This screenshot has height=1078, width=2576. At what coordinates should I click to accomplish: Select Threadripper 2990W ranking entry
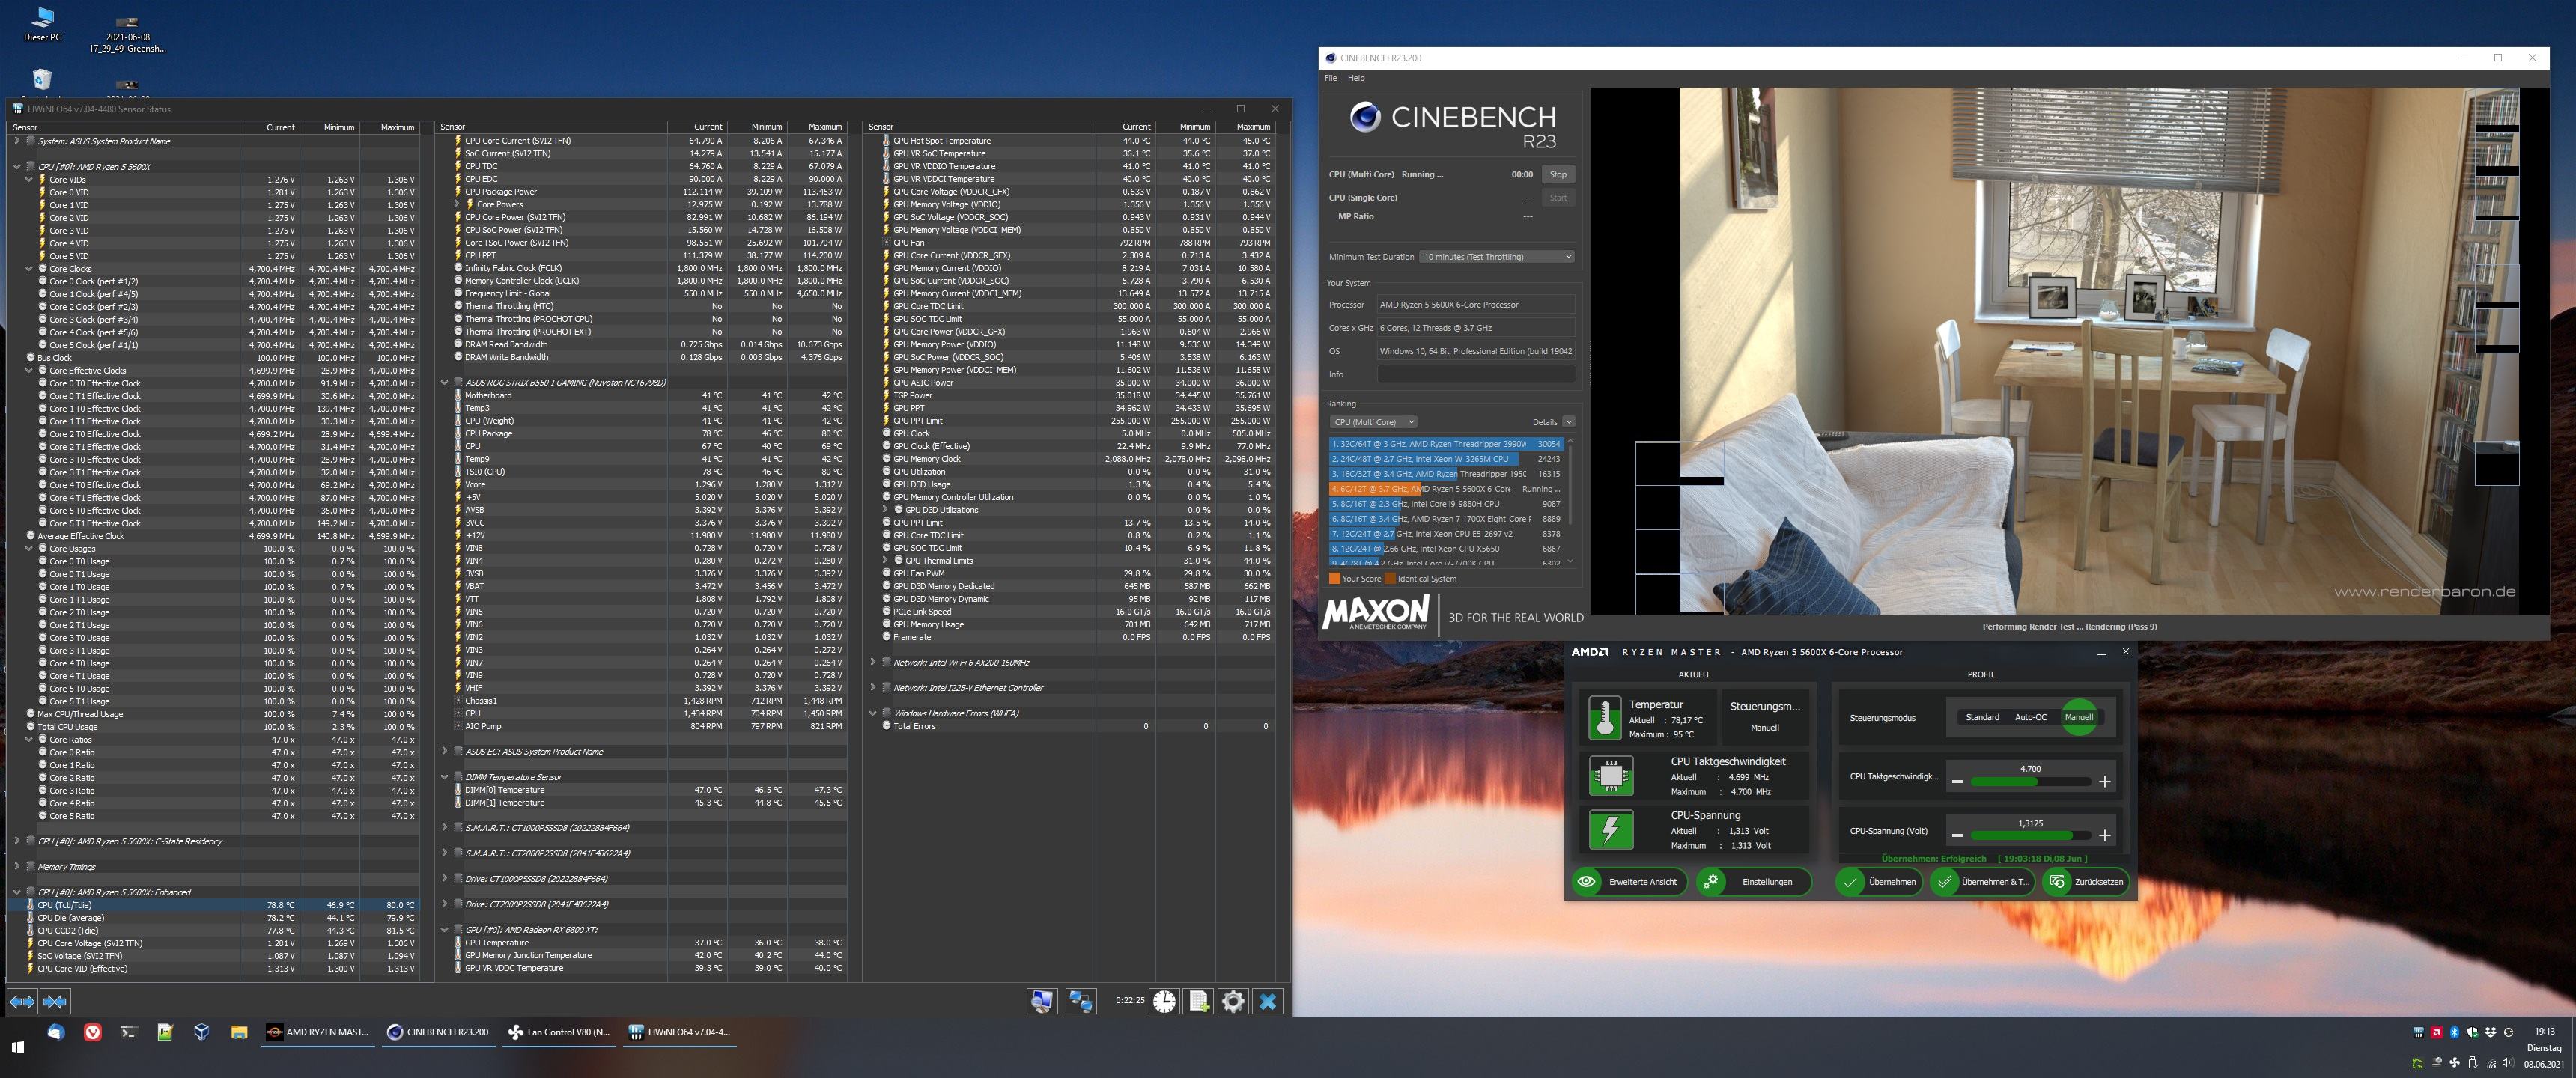(1445, 444)
